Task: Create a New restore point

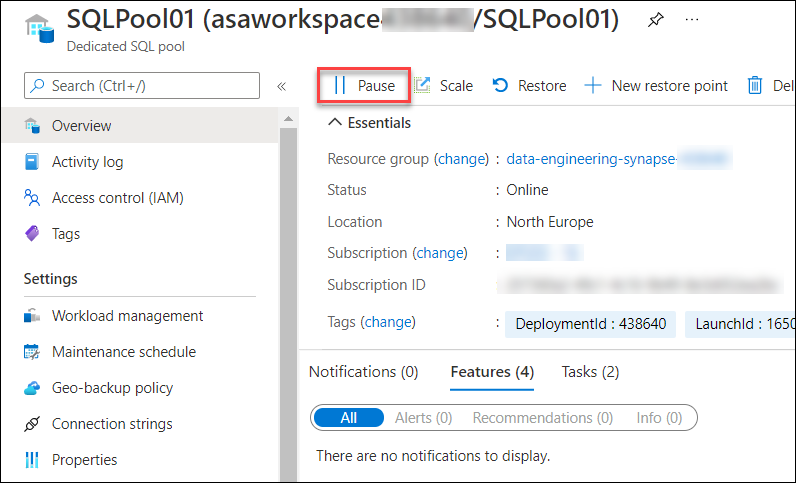Action: click(x=656, y=85)
